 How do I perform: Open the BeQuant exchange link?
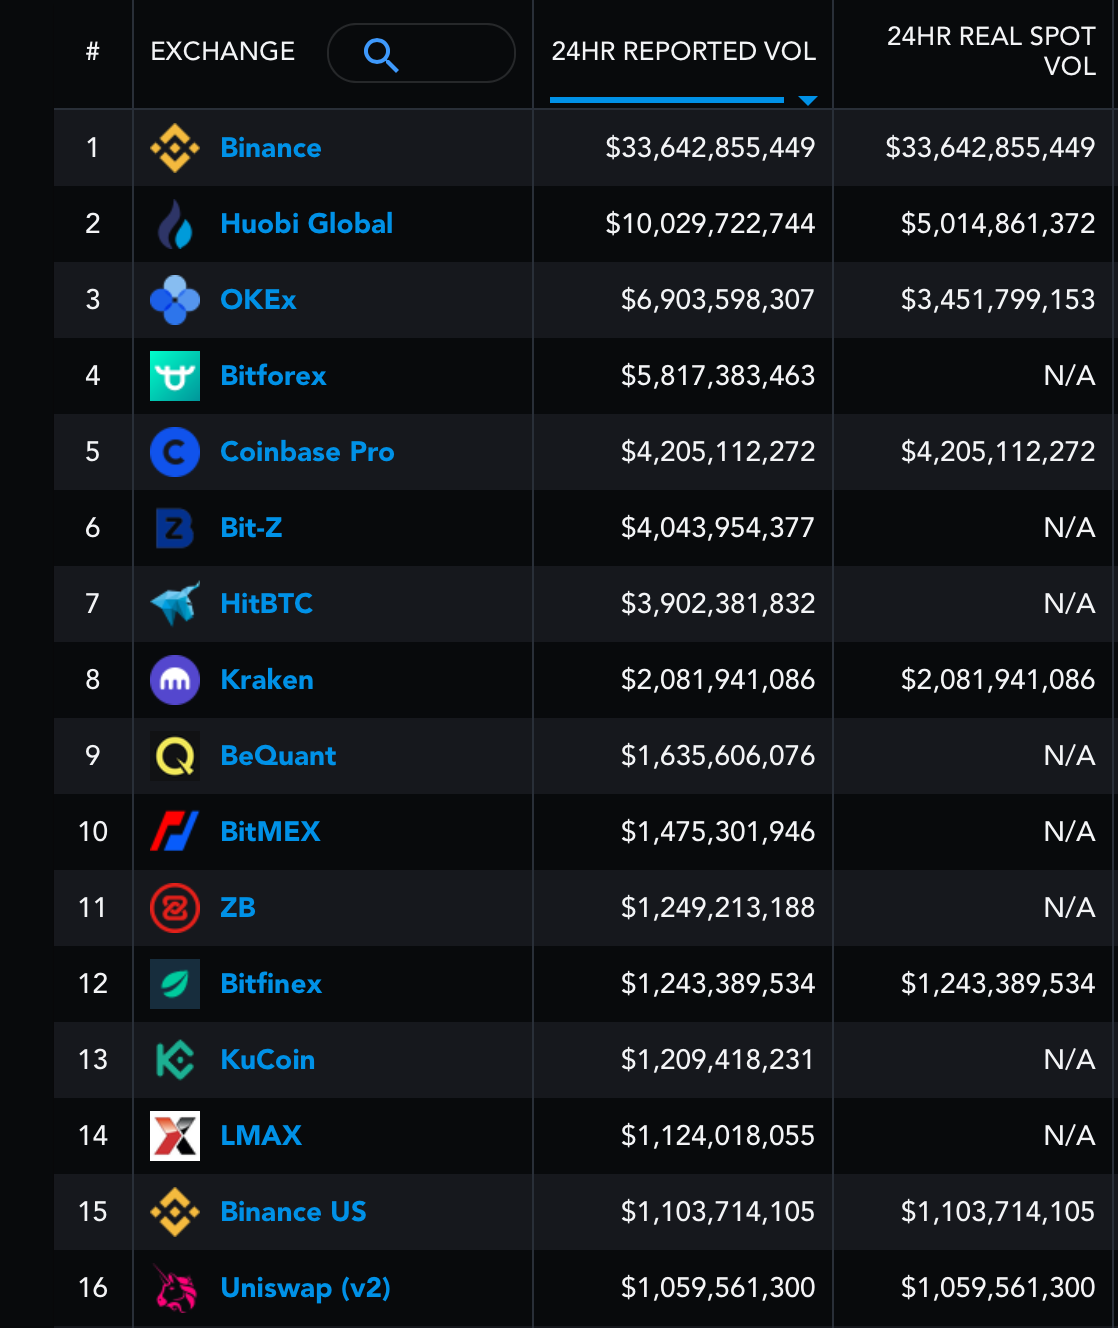(x=278, y=756)
